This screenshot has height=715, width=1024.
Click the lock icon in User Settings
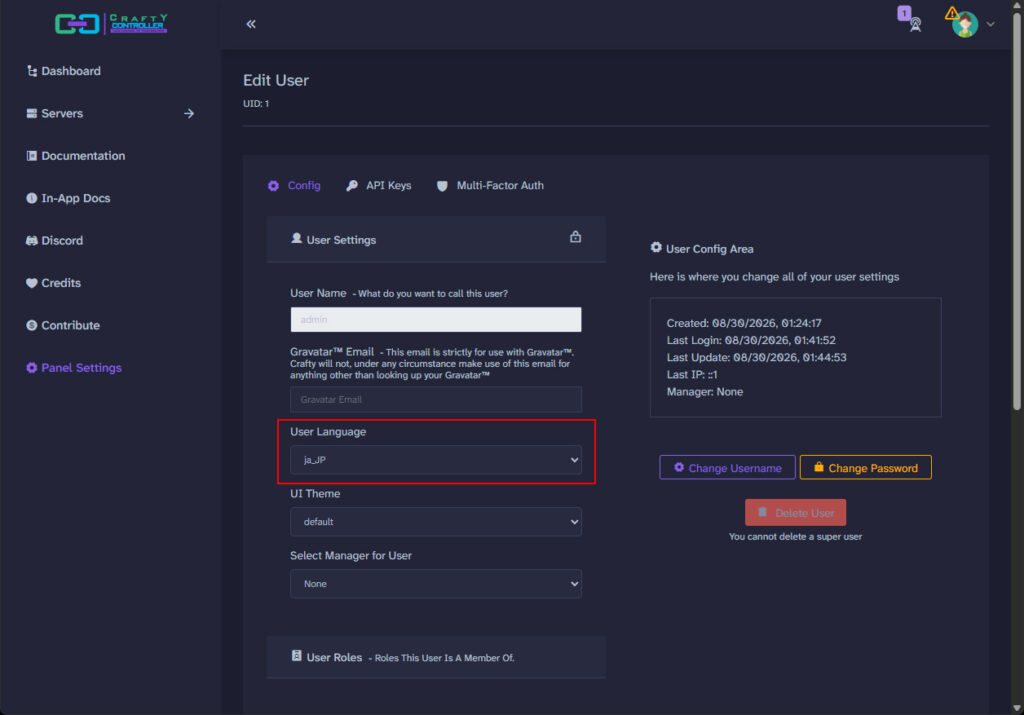(575, 236)
